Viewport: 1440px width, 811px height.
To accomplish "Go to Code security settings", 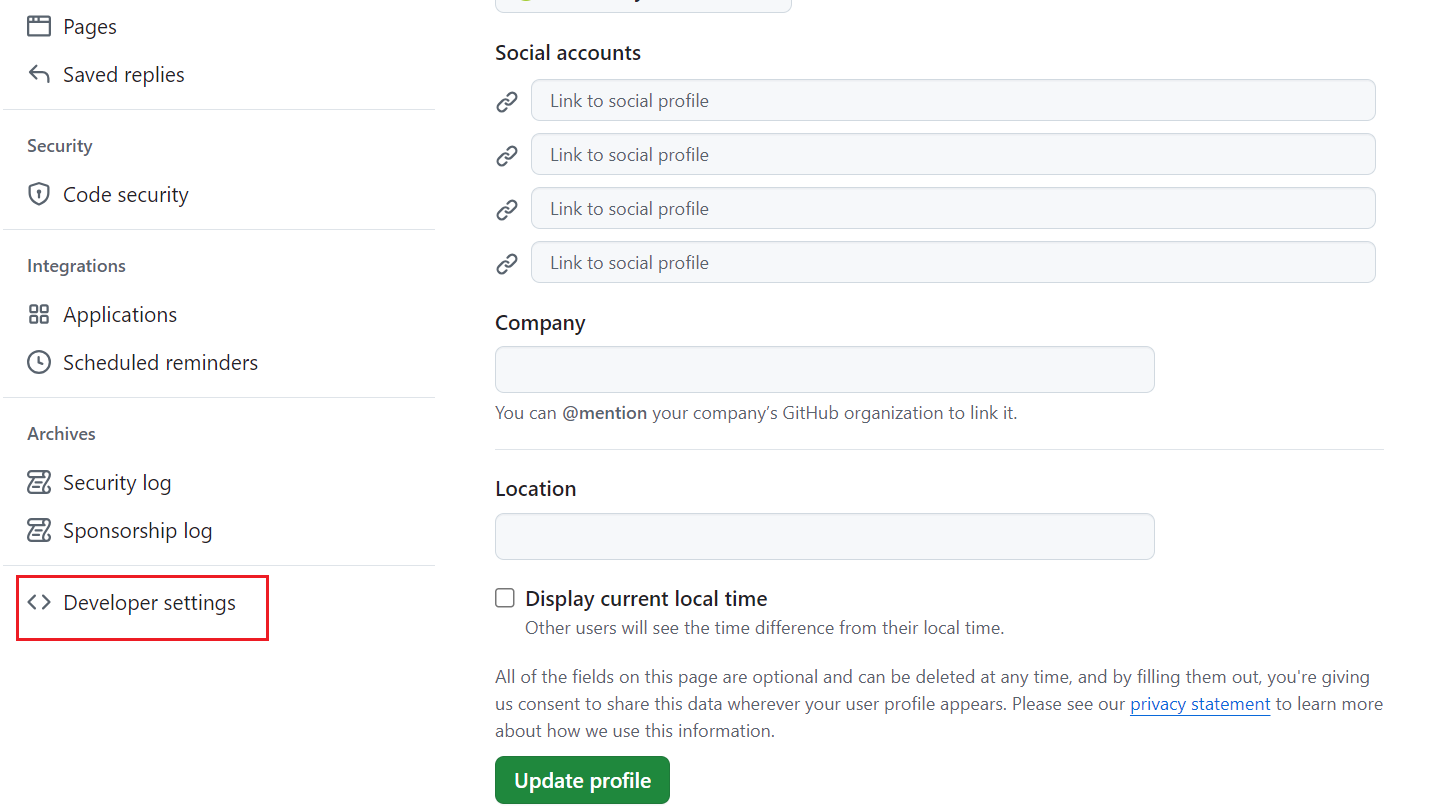I will click(125, 195).
